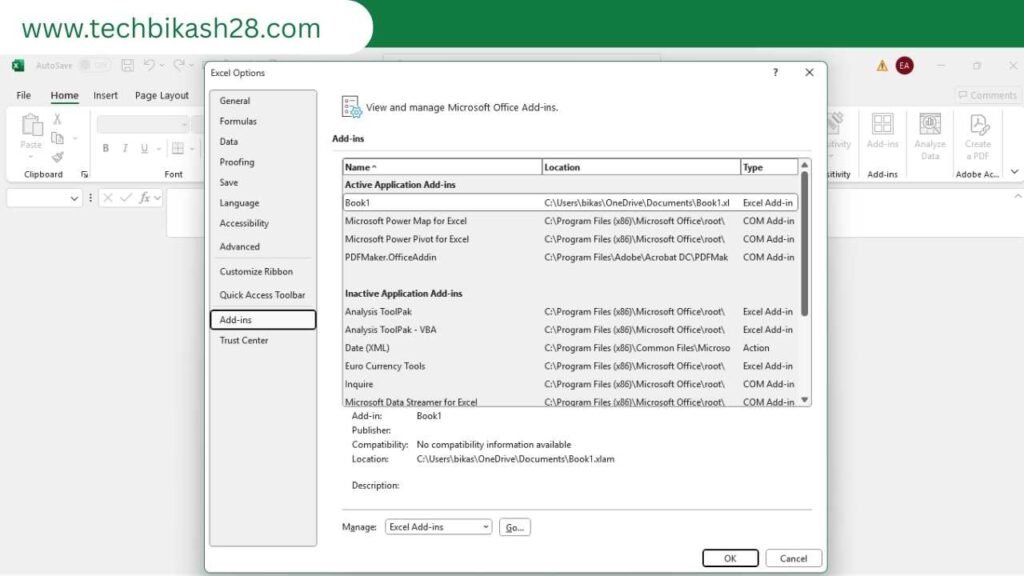Click the Insert Function fx icon
Screen dimensions: 1024x576
[144, 197]
